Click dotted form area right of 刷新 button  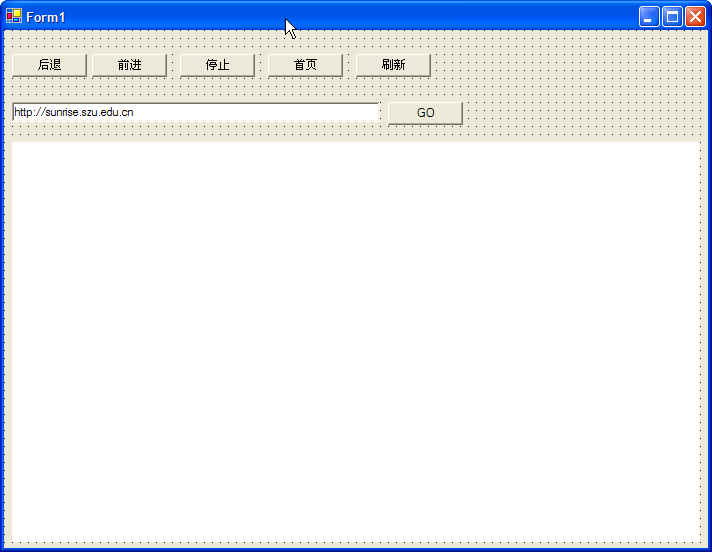560,65
